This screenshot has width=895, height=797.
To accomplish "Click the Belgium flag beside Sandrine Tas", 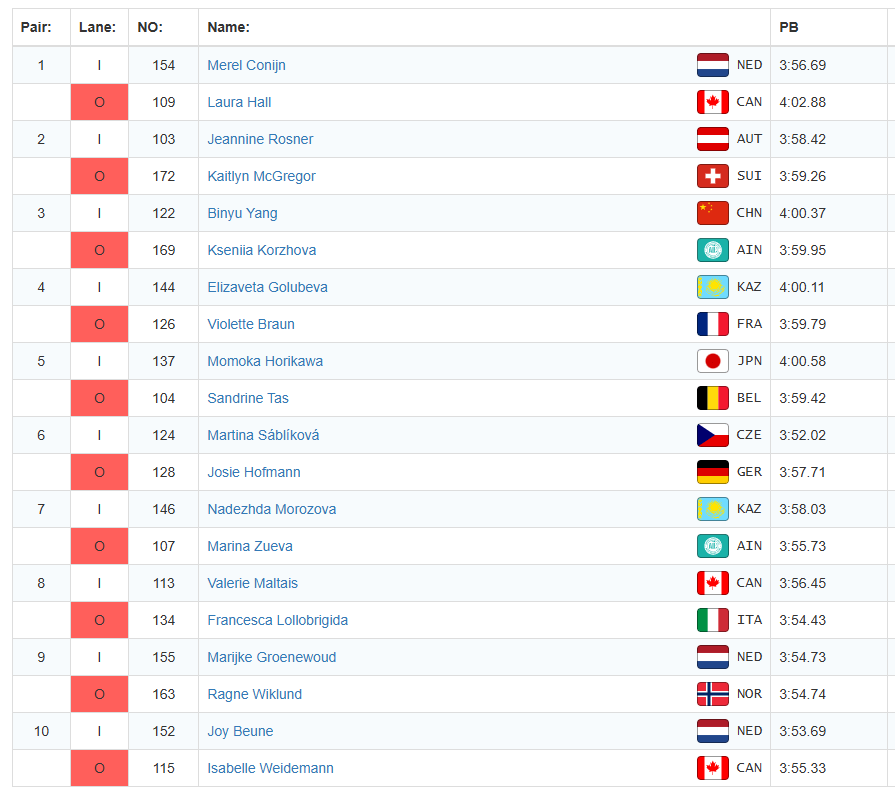I will click(712, 398).
